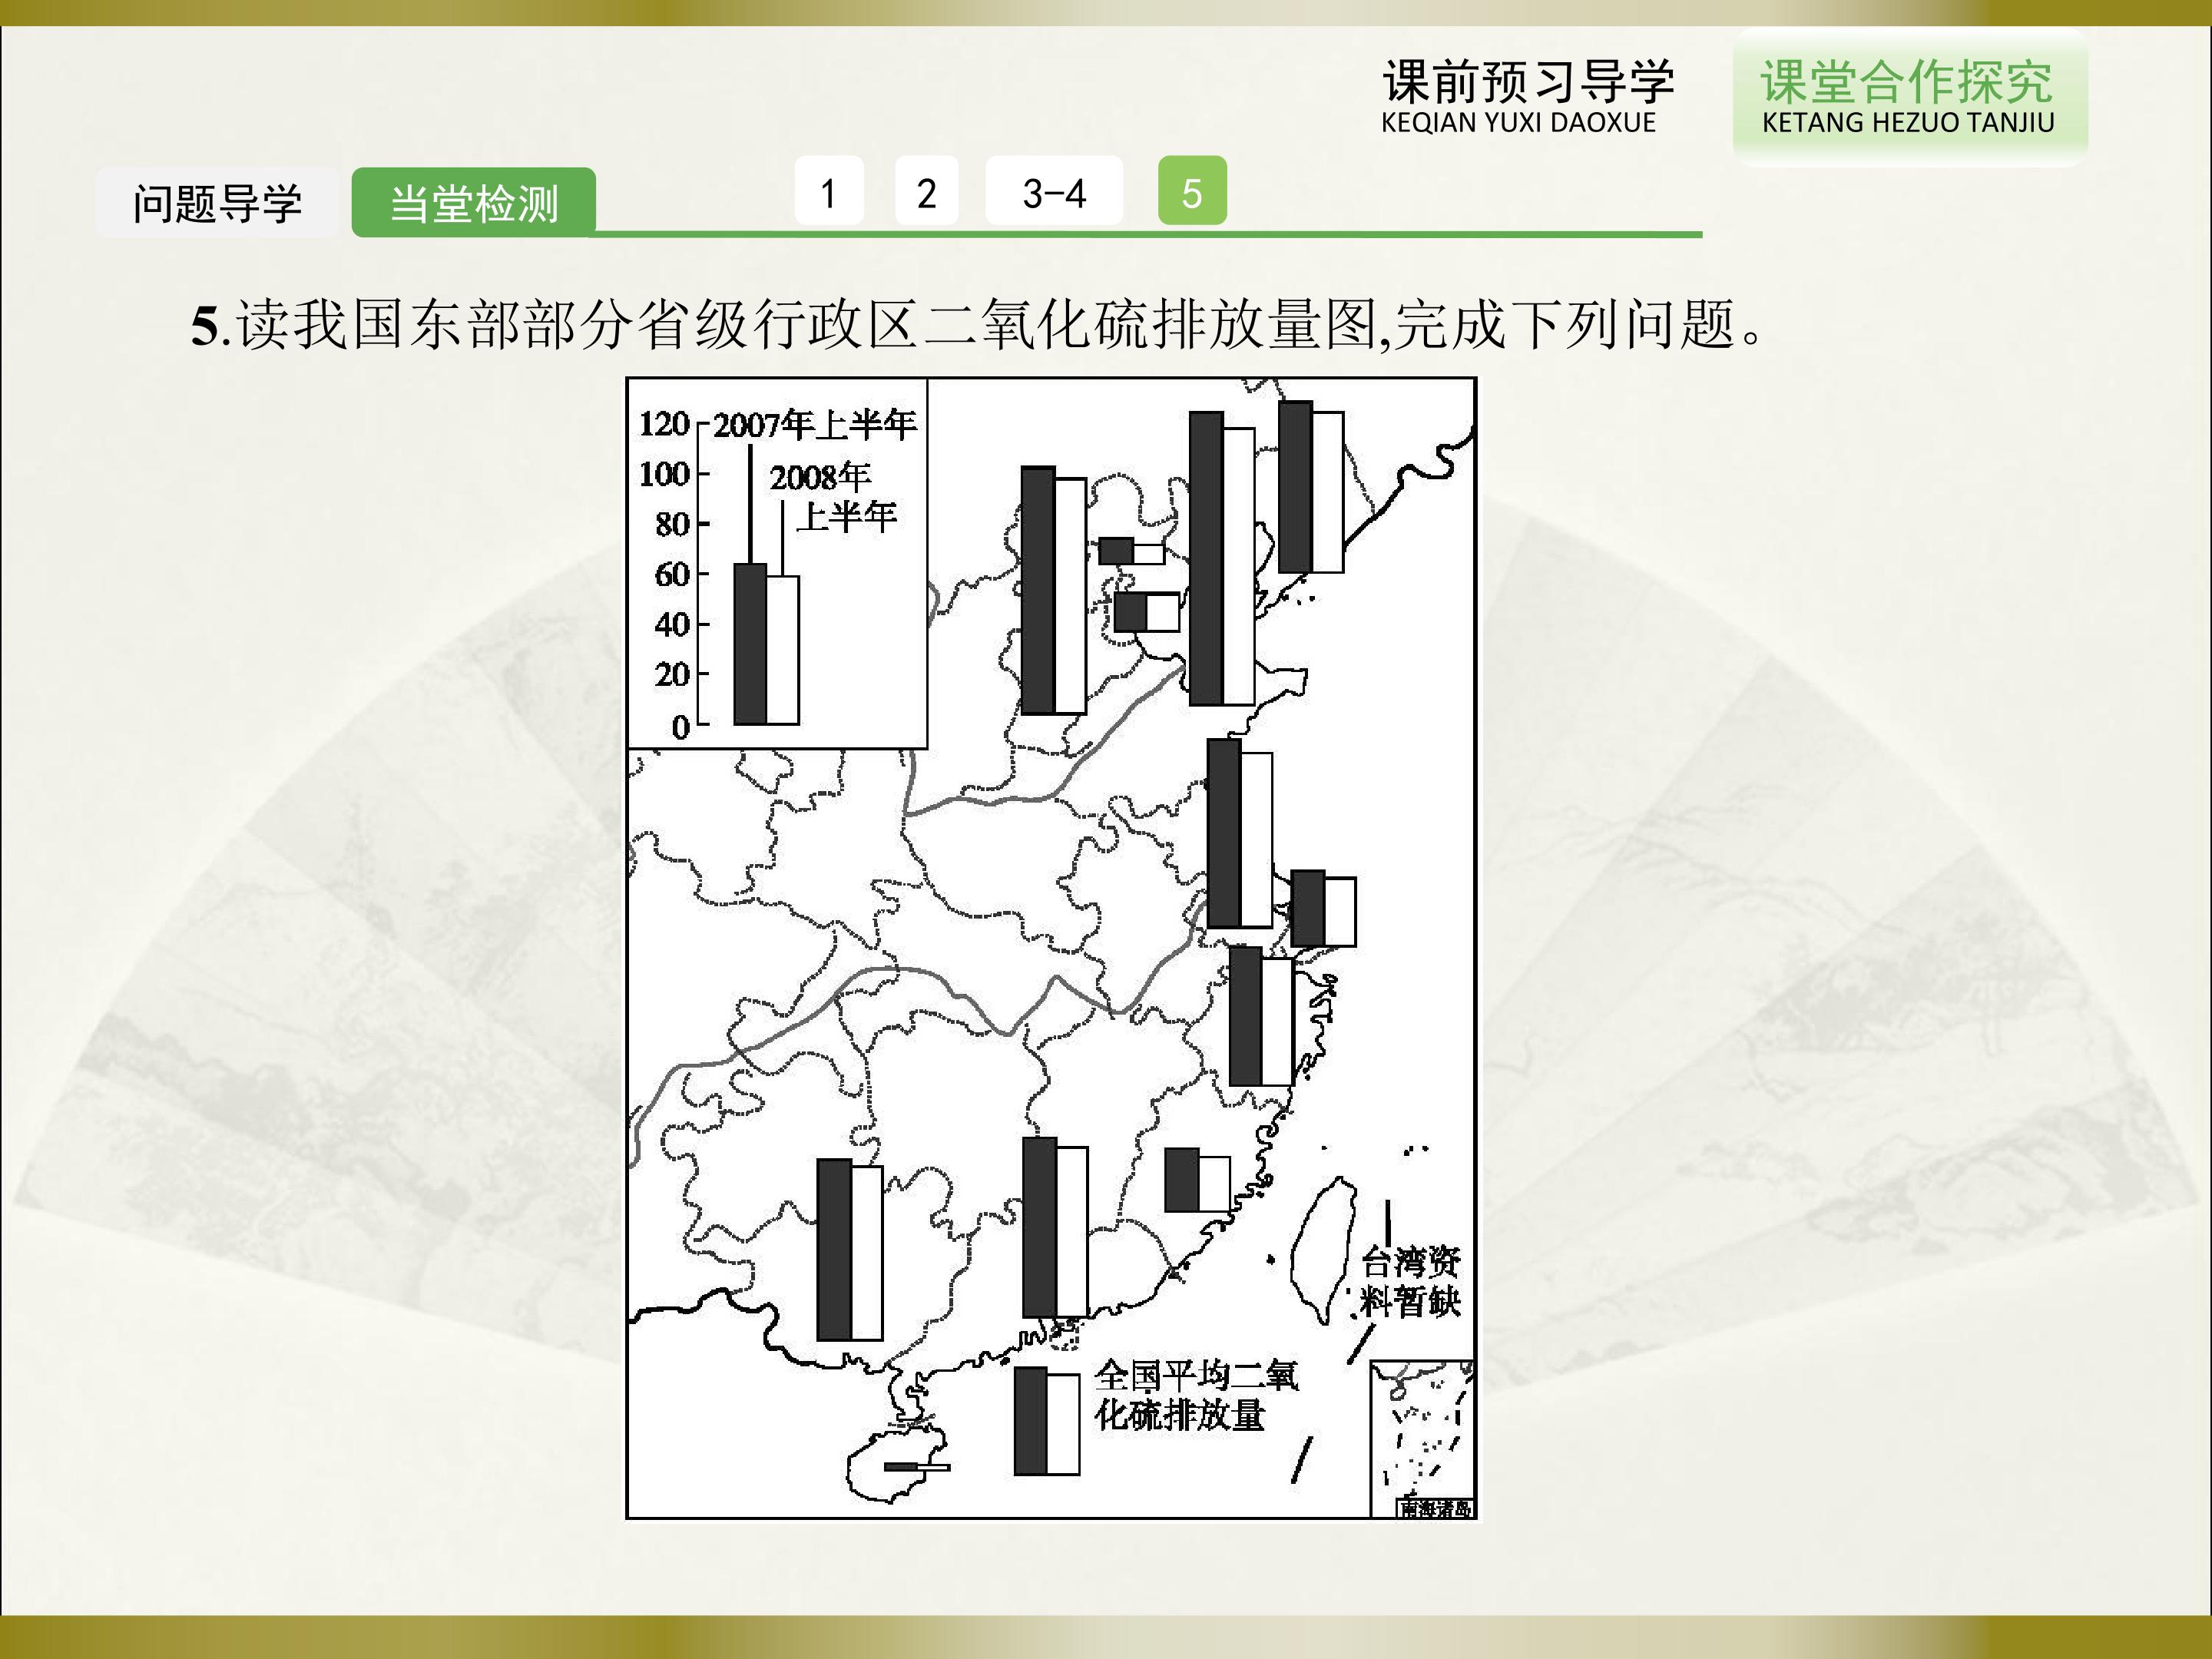
Task: Open 课堂合作探究 section header
Action: pos(1909,96)
